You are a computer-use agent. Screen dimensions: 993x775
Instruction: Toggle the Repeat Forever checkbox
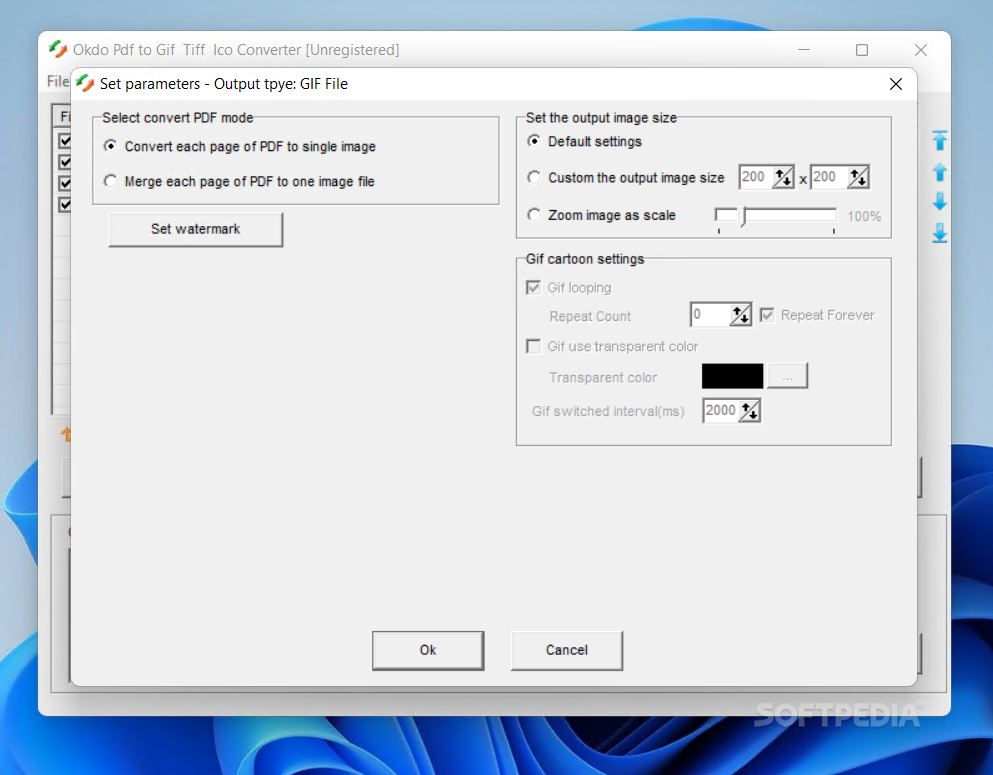pyautogui.click(x=767, y=315)
